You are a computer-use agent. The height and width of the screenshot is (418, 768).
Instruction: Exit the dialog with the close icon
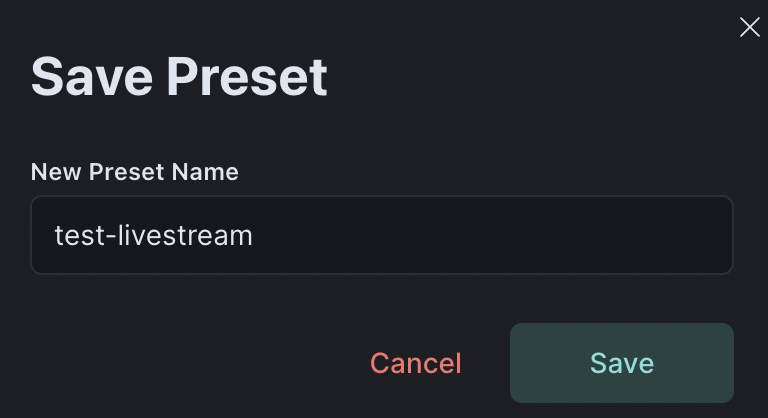point(749,27)
